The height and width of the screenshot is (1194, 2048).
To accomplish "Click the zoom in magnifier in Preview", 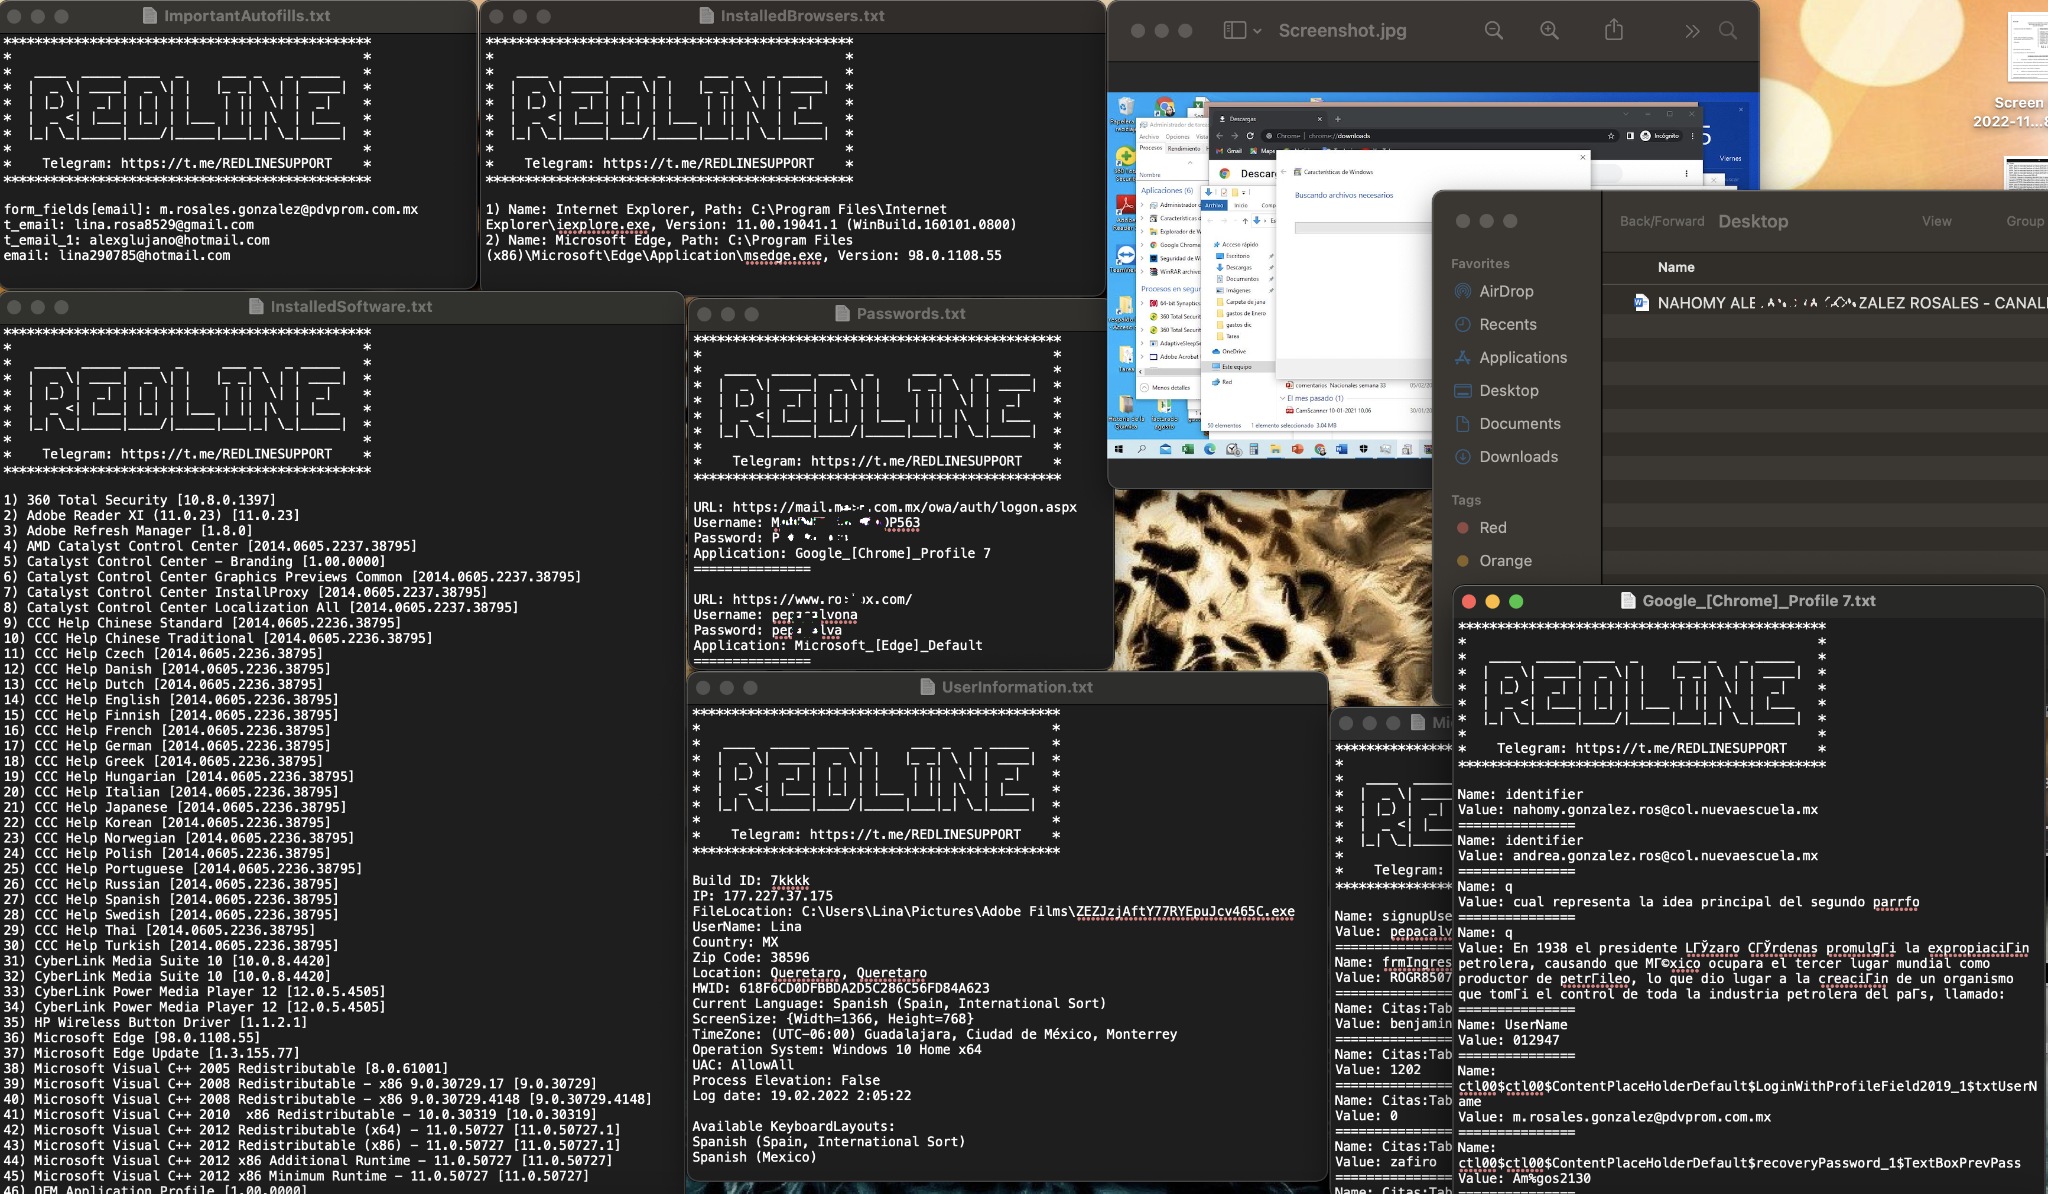I will [x=1549, y=31].
